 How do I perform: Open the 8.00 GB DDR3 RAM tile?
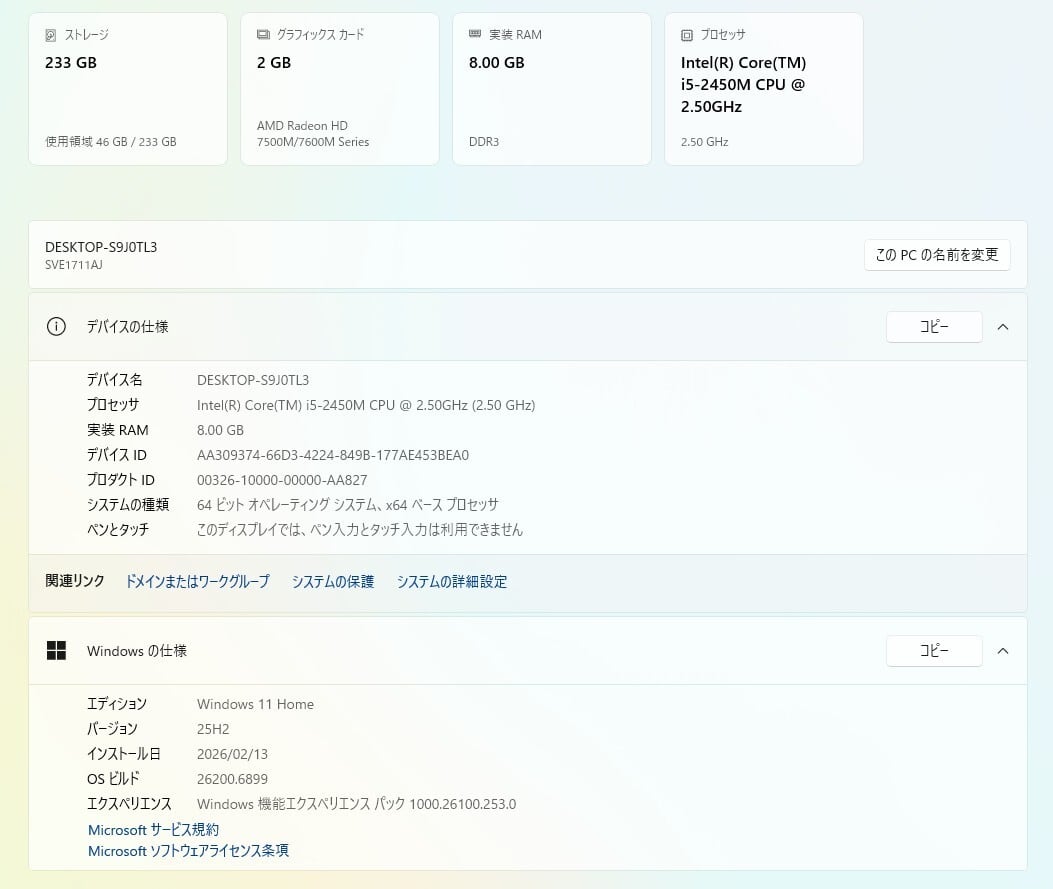point(552,90)
